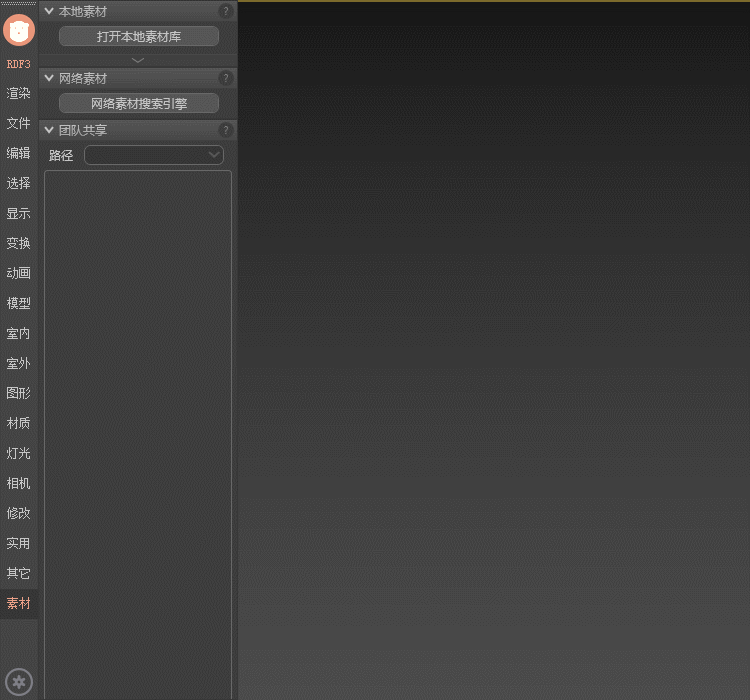Viewport: 750px width, 700px height.
Task: Switch to the 变换 tab
Action: [19, 243]
